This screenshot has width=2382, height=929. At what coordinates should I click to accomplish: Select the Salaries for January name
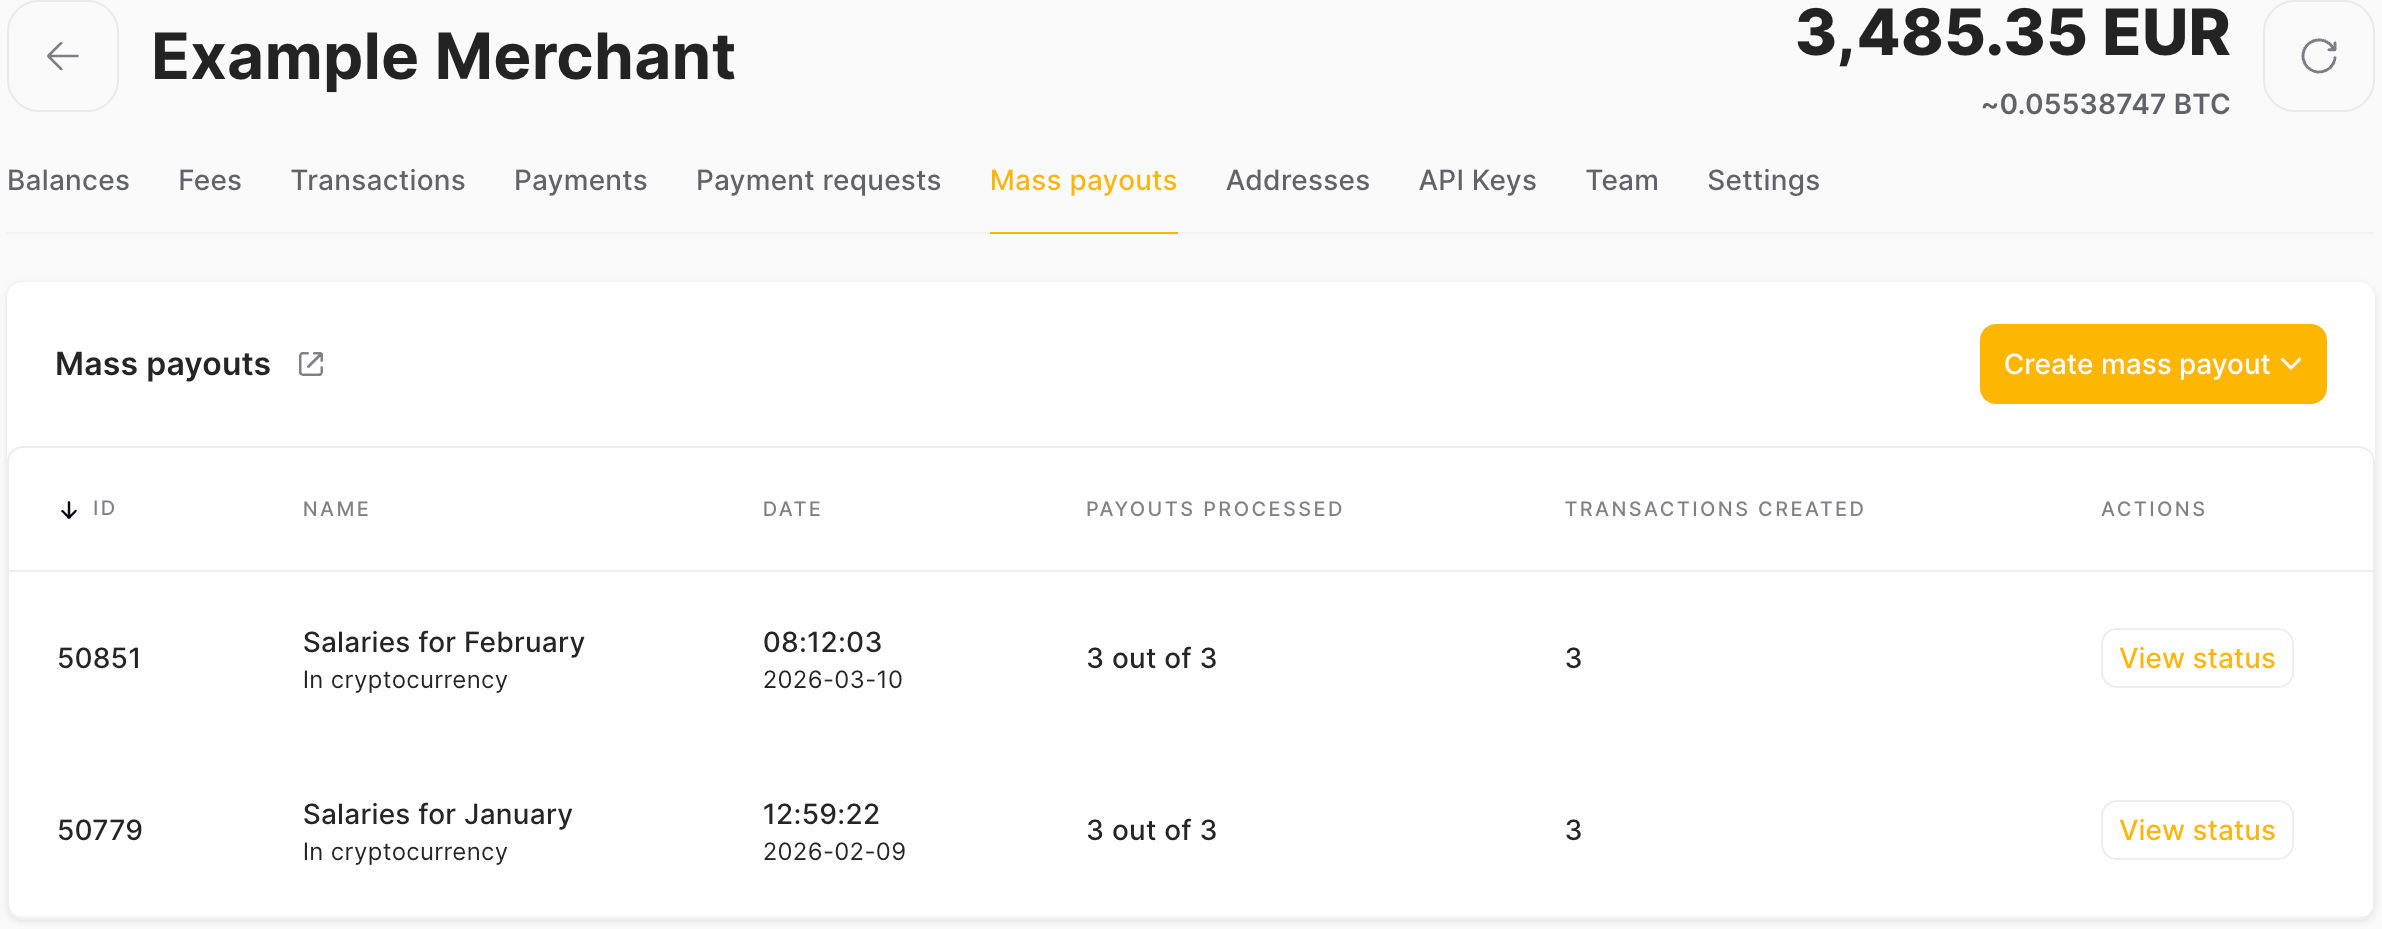tap(438, 814)
